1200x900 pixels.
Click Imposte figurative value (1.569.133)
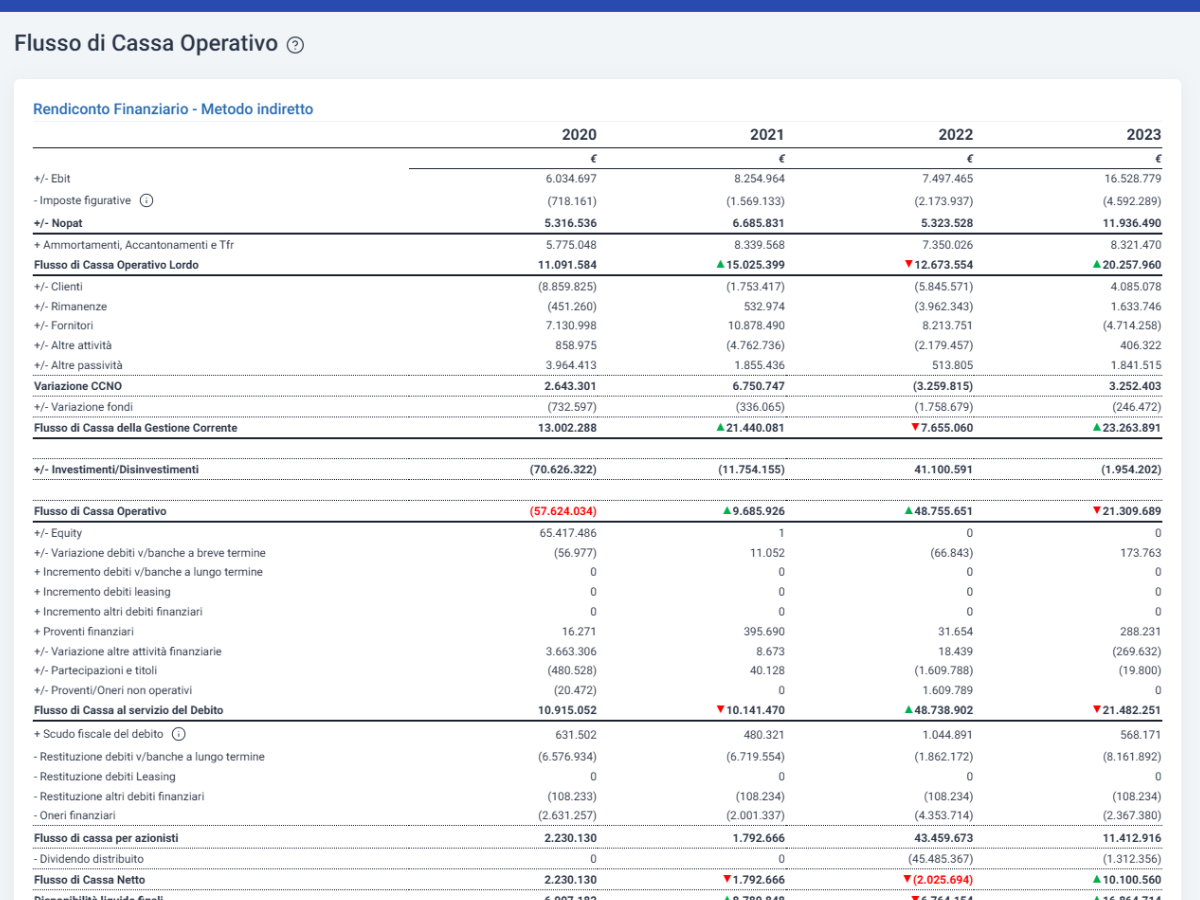click(x=754, y=201)
